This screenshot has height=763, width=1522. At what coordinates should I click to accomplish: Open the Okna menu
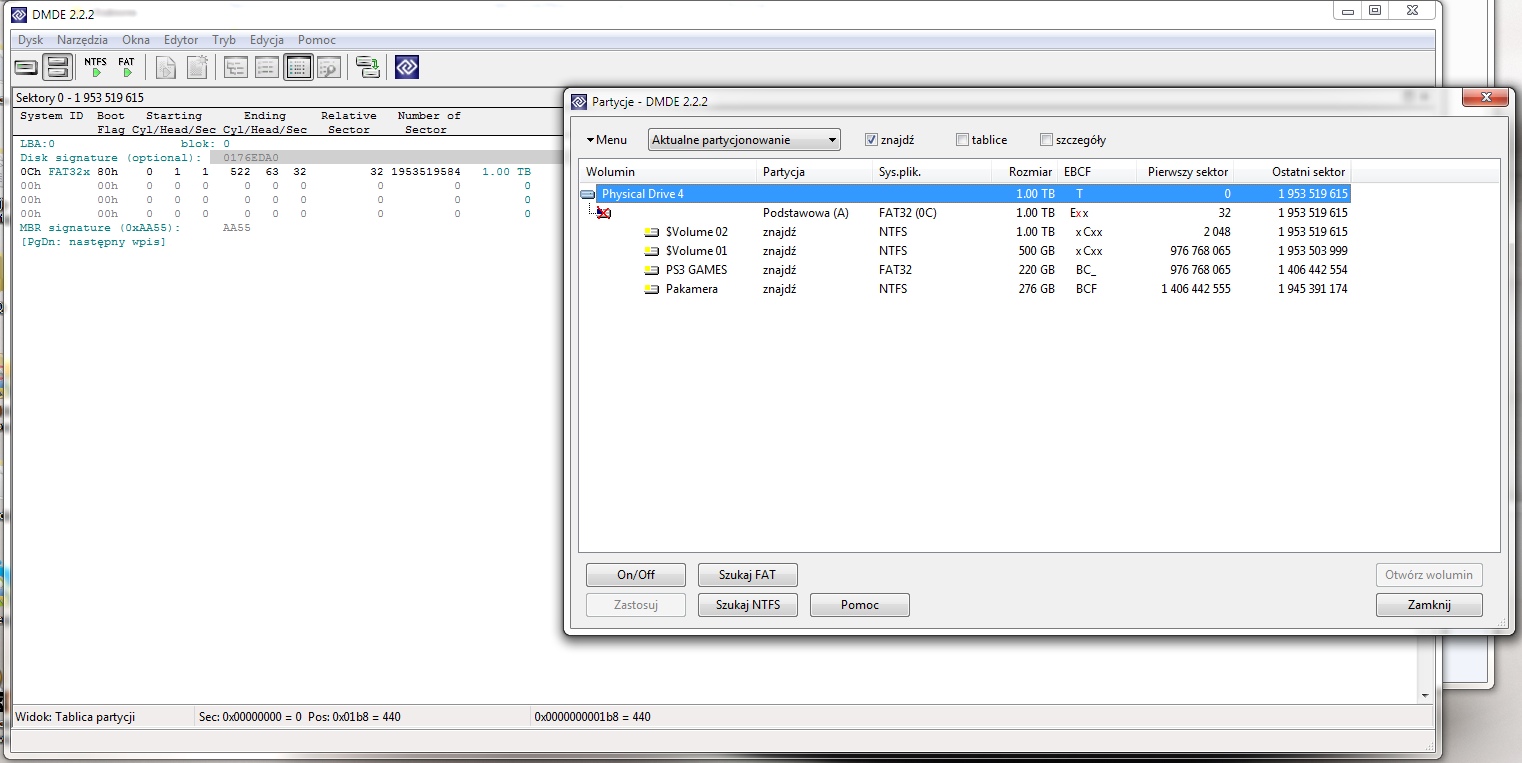pos(136,40)
